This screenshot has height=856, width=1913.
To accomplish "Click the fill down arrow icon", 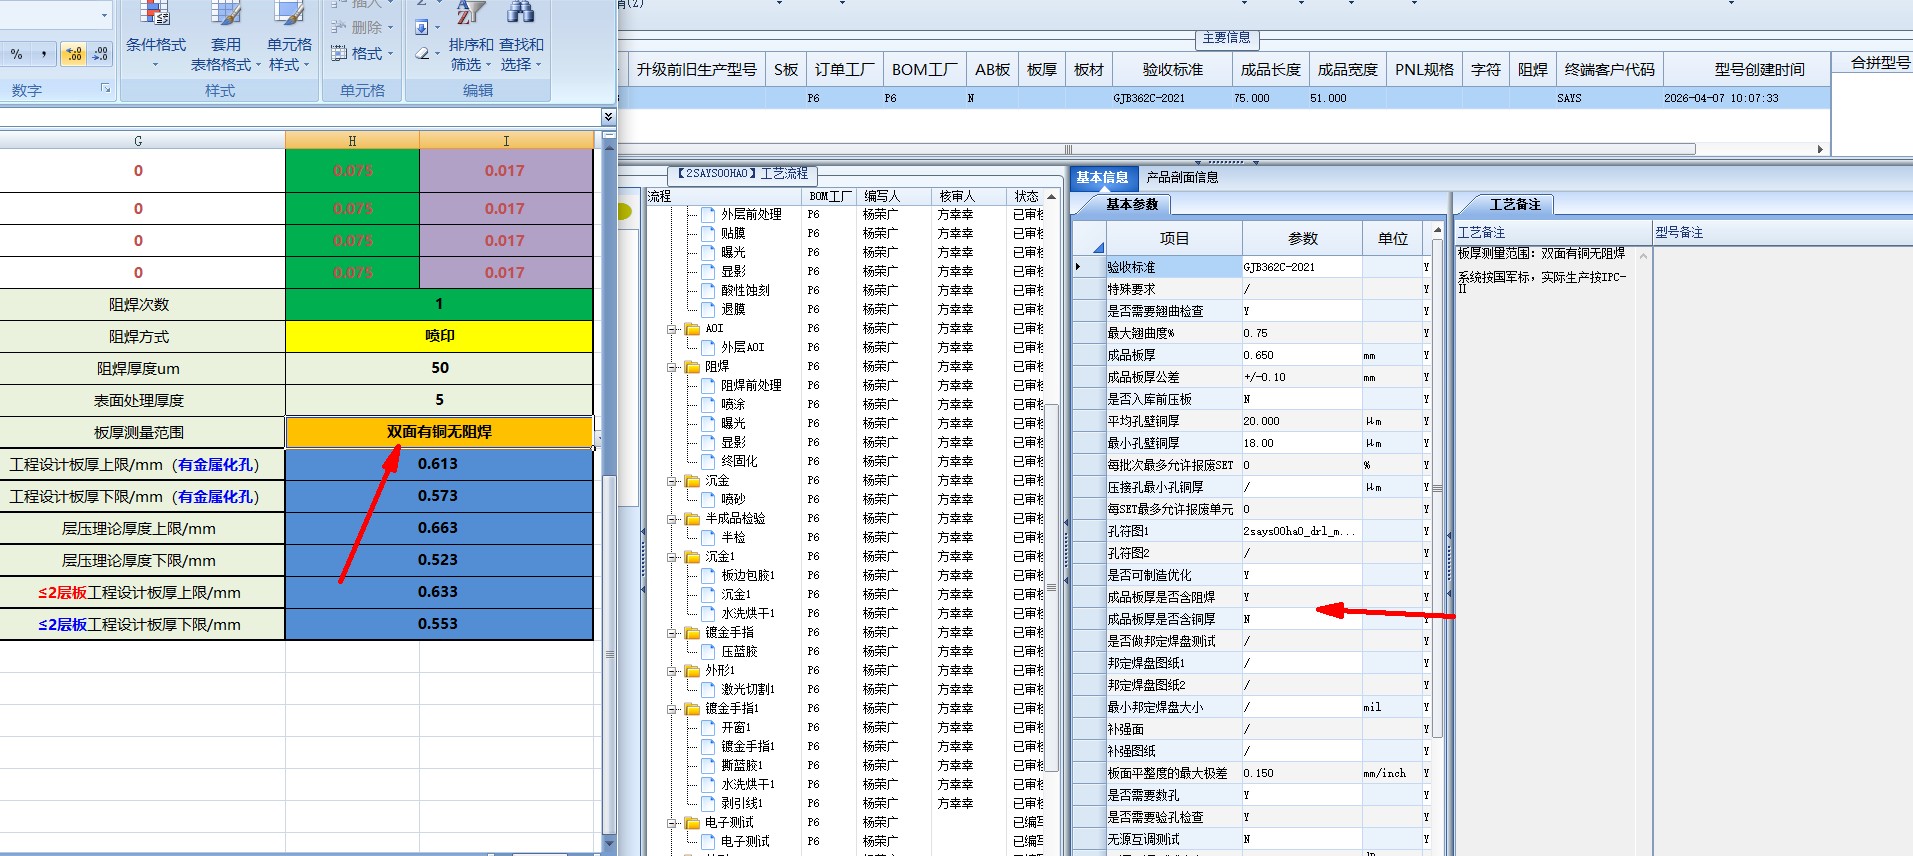I will 422,27.
